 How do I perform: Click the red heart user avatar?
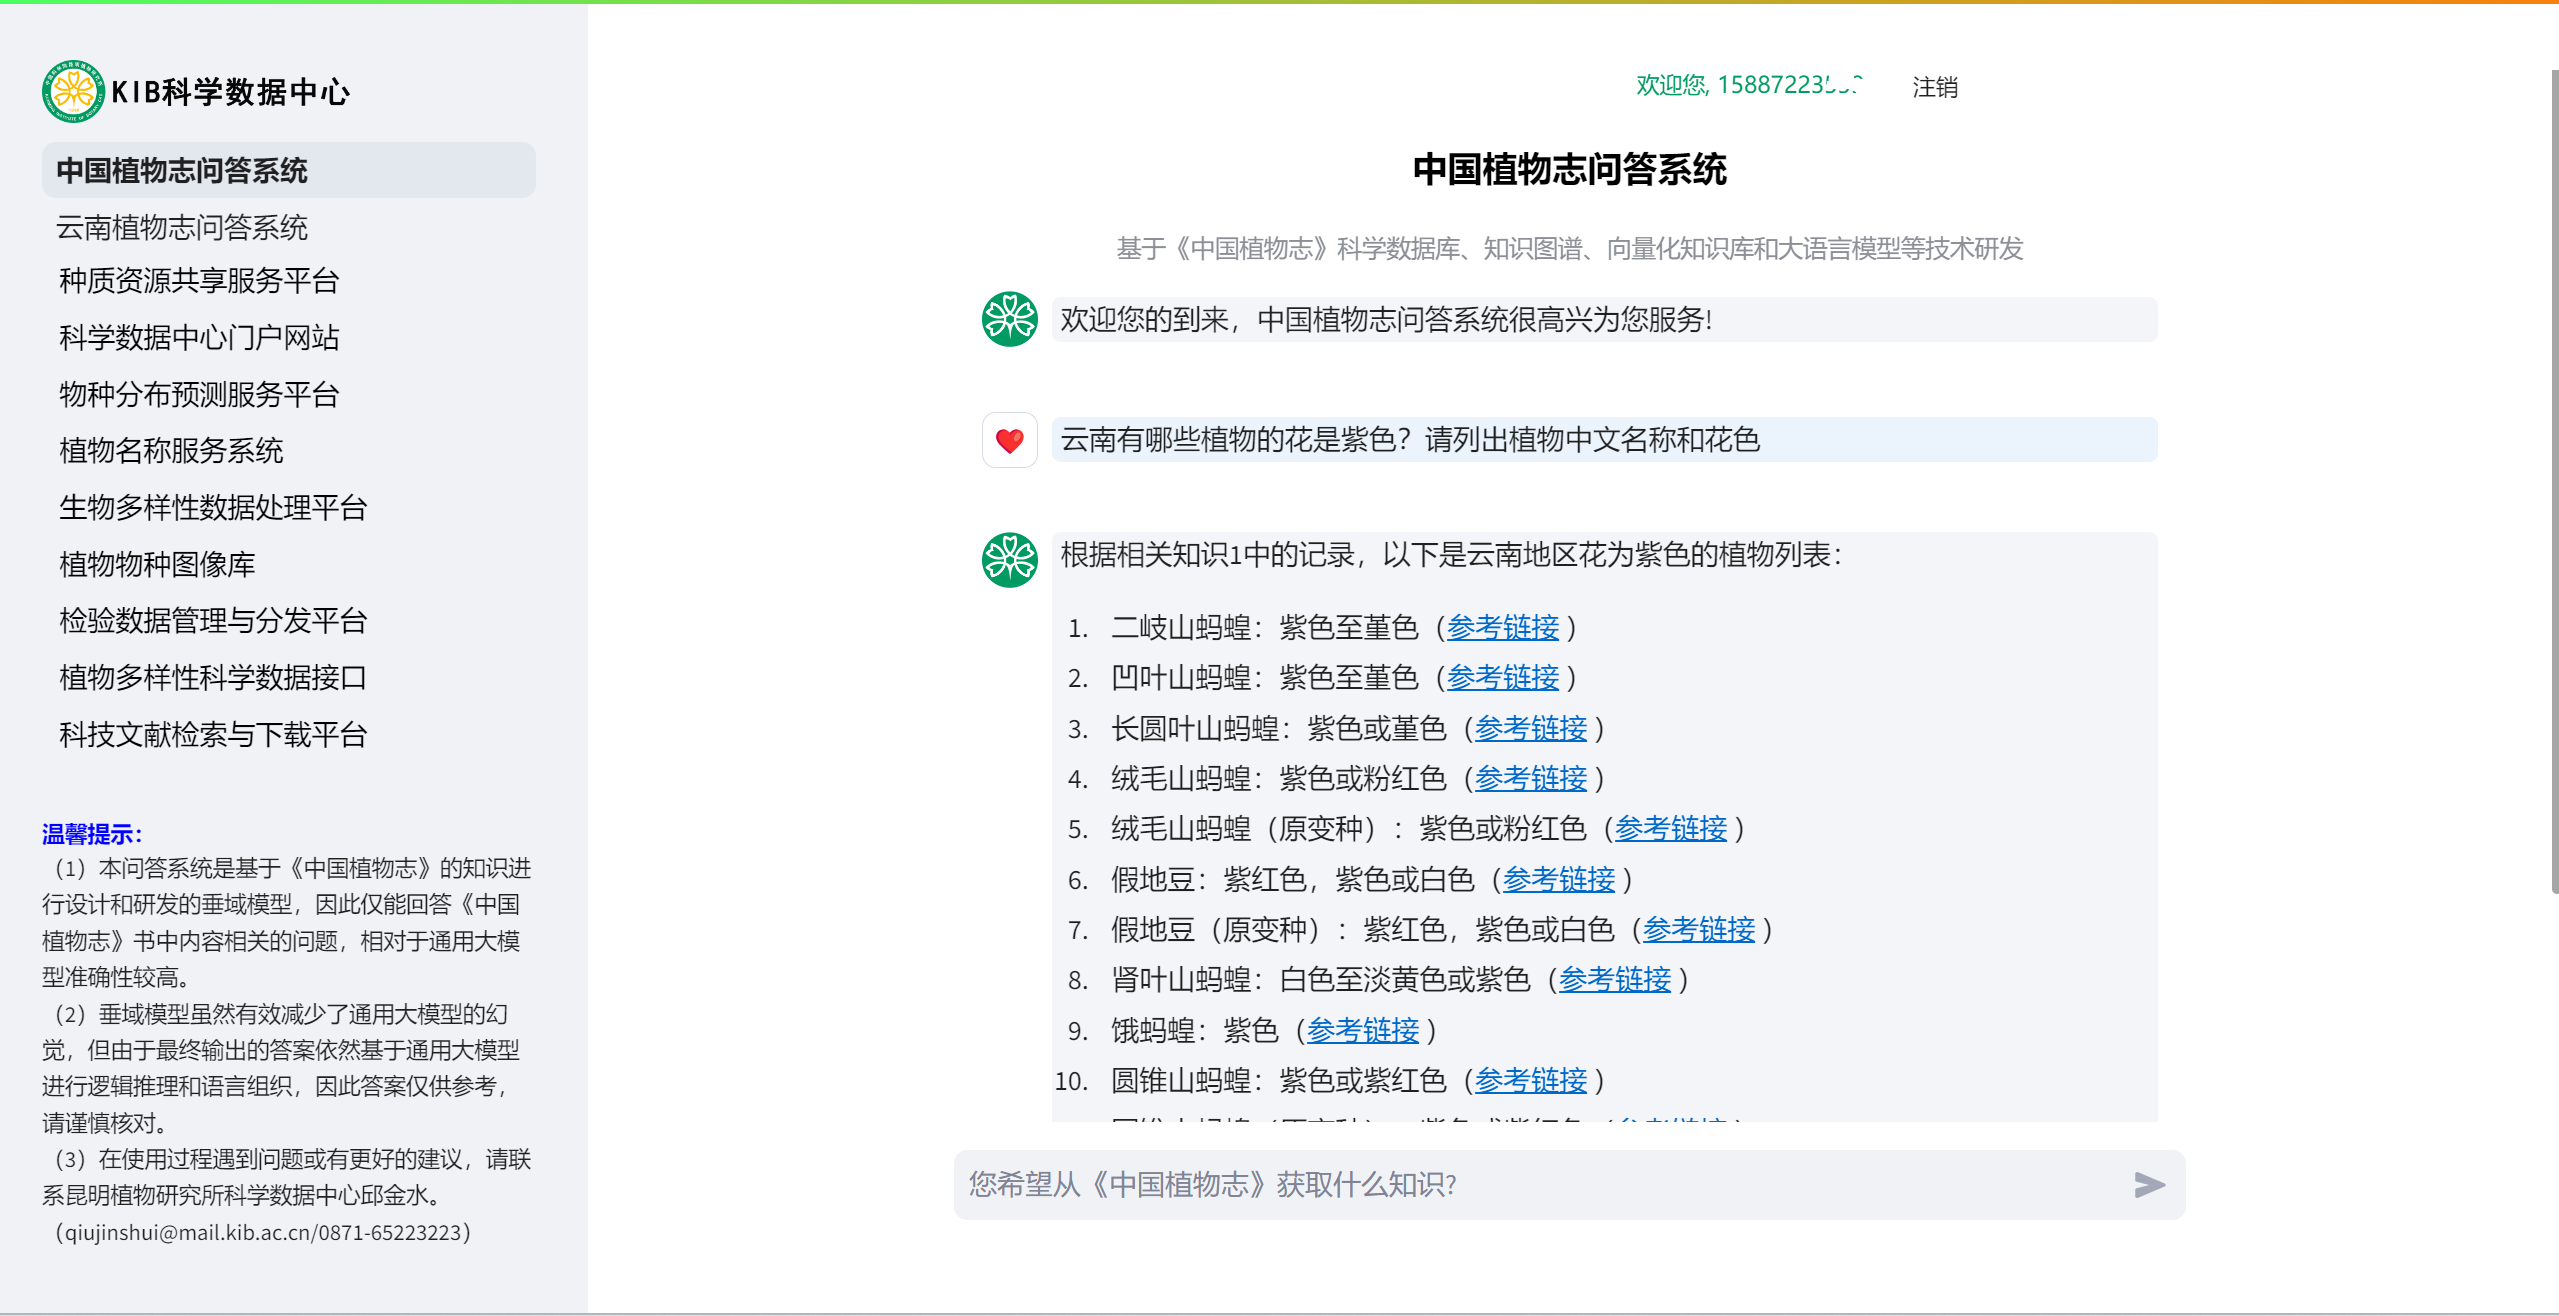pos(1009,440)
